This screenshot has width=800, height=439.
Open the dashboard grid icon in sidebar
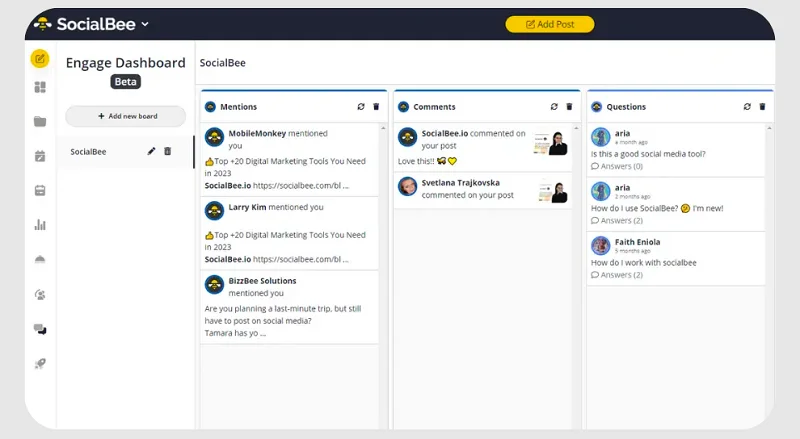40,88
